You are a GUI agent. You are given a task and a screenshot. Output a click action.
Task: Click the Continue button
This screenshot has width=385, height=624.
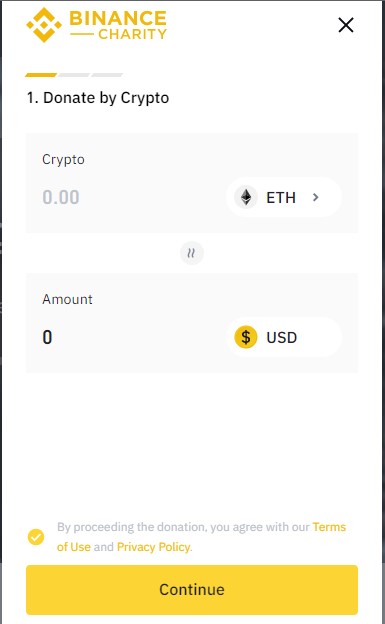tap(192, 589)
